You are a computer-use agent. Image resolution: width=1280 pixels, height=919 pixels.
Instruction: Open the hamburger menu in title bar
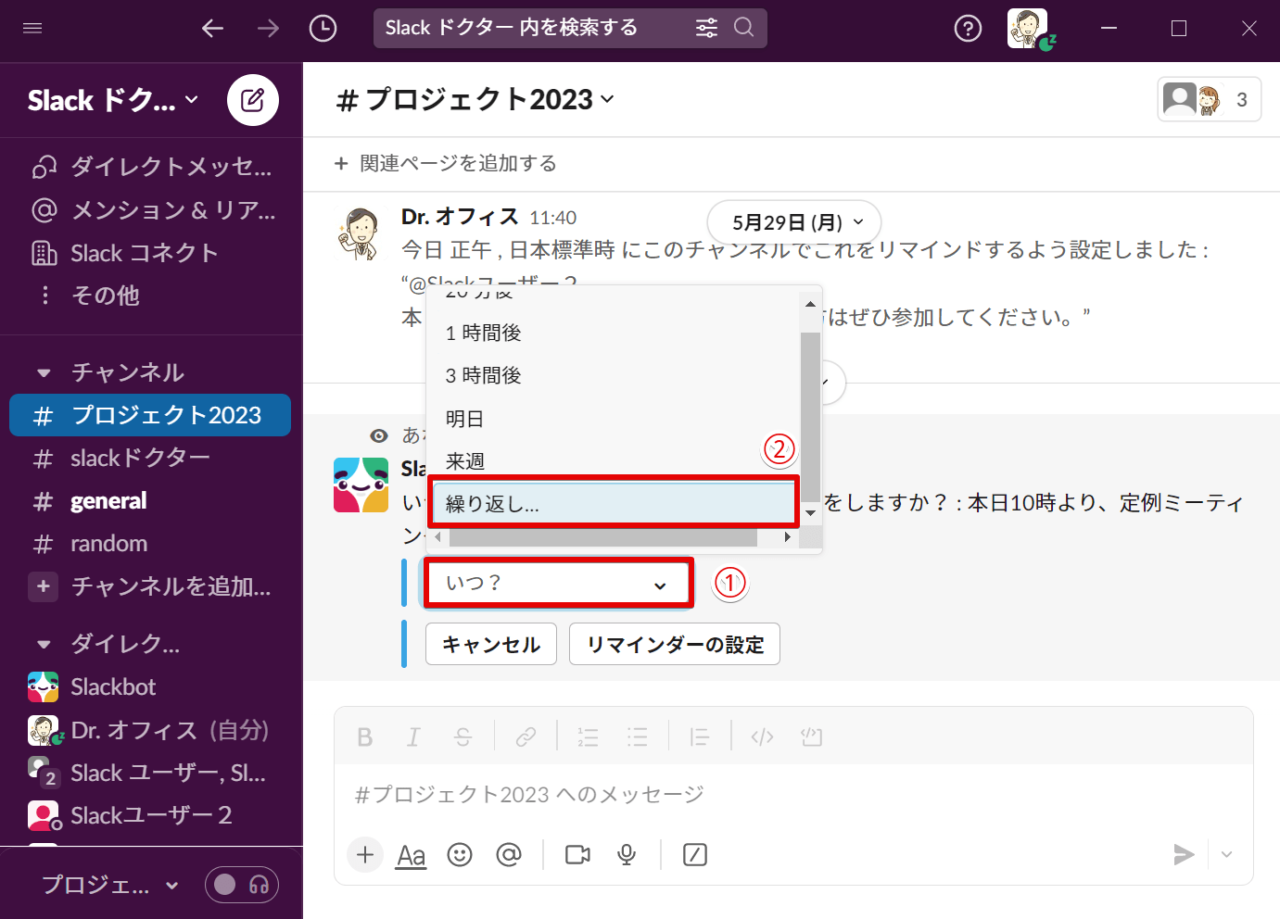32,28
